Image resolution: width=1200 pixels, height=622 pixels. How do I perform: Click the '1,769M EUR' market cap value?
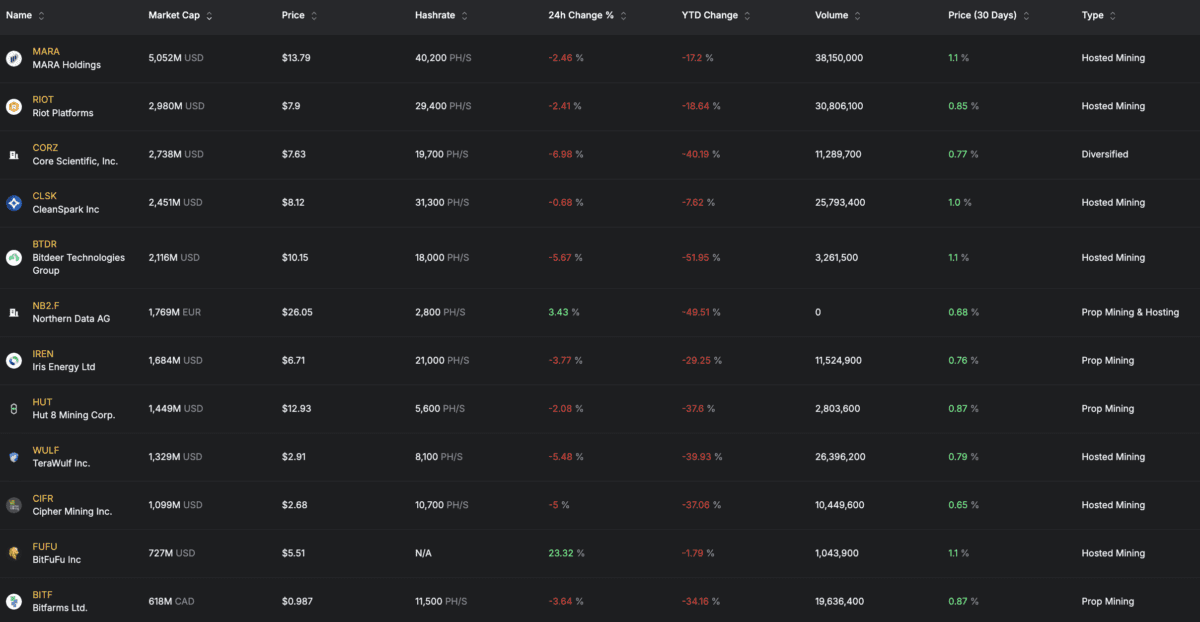(x=175, y=313)
